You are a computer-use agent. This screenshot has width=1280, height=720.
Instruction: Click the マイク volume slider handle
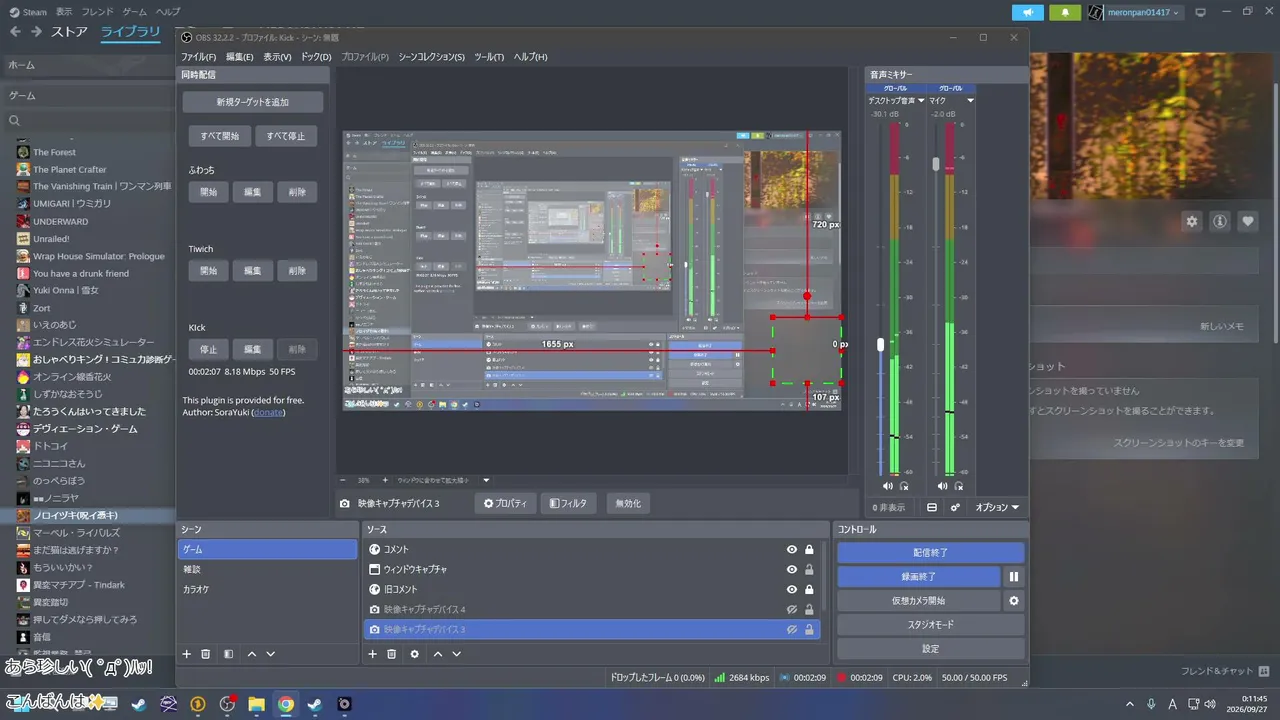pos(937,164)
